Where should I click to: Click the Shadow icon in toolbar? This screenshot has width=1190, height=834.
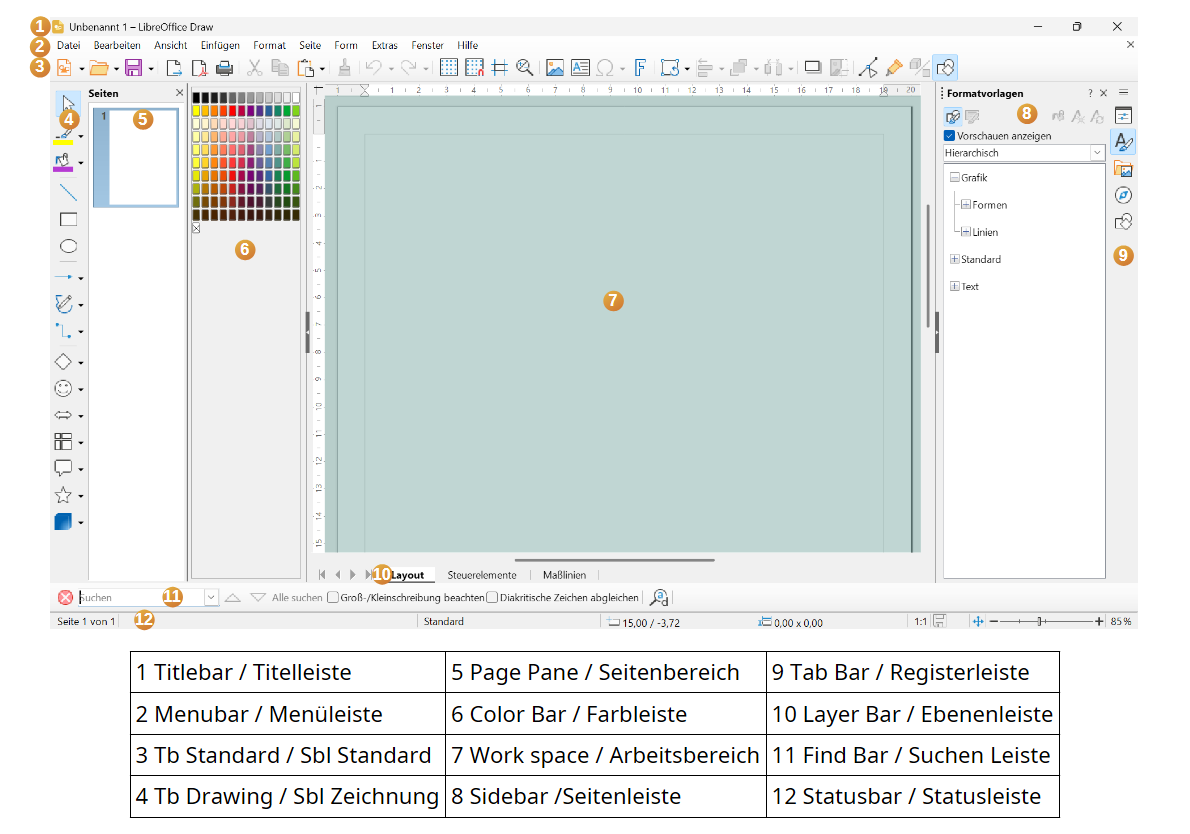813,68
